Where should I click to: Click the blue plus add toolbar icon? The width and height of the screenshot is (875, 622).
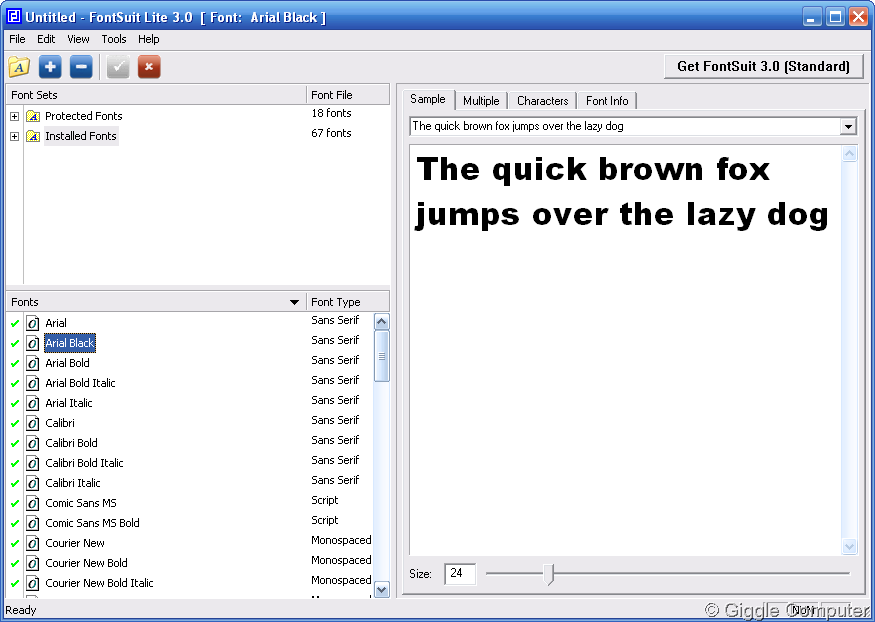click(50, 67)
